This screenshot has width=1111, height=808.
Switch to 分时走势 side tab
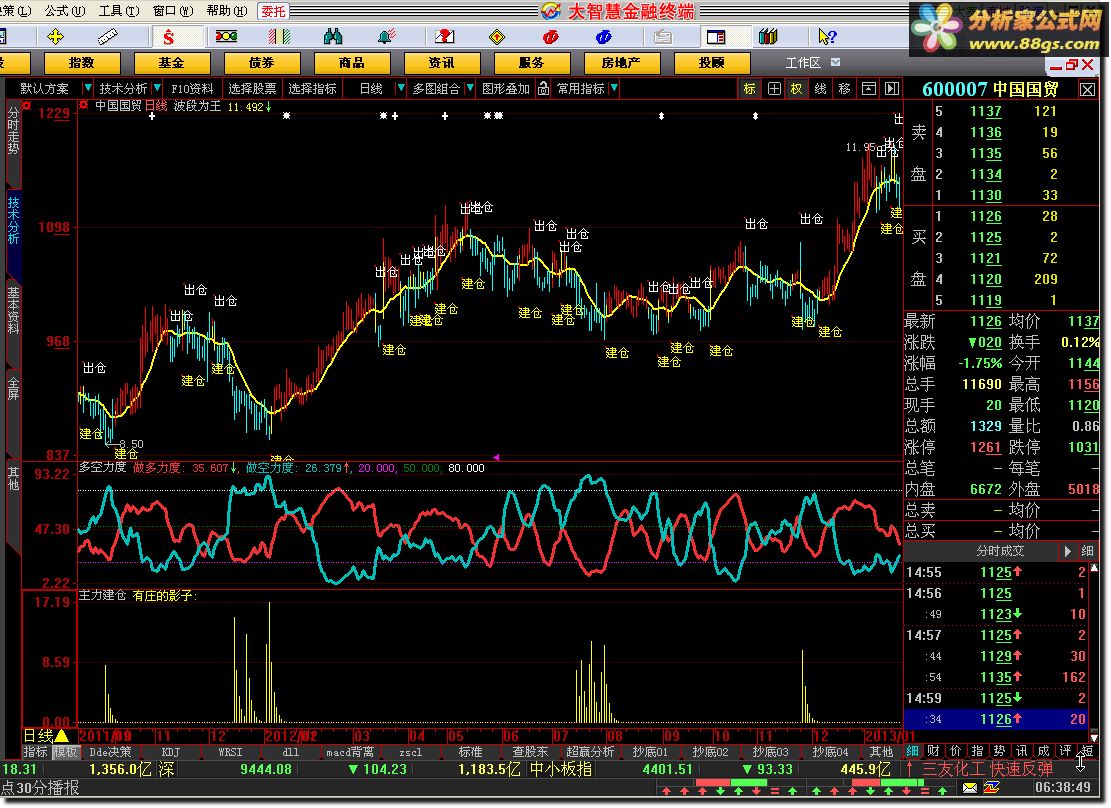click(x=13, y=130)
